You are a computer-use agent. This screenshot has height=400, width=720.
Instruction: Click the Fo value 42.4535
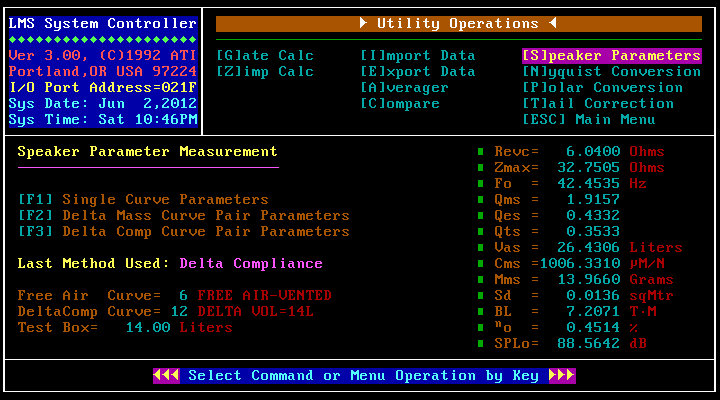point(589,184)
